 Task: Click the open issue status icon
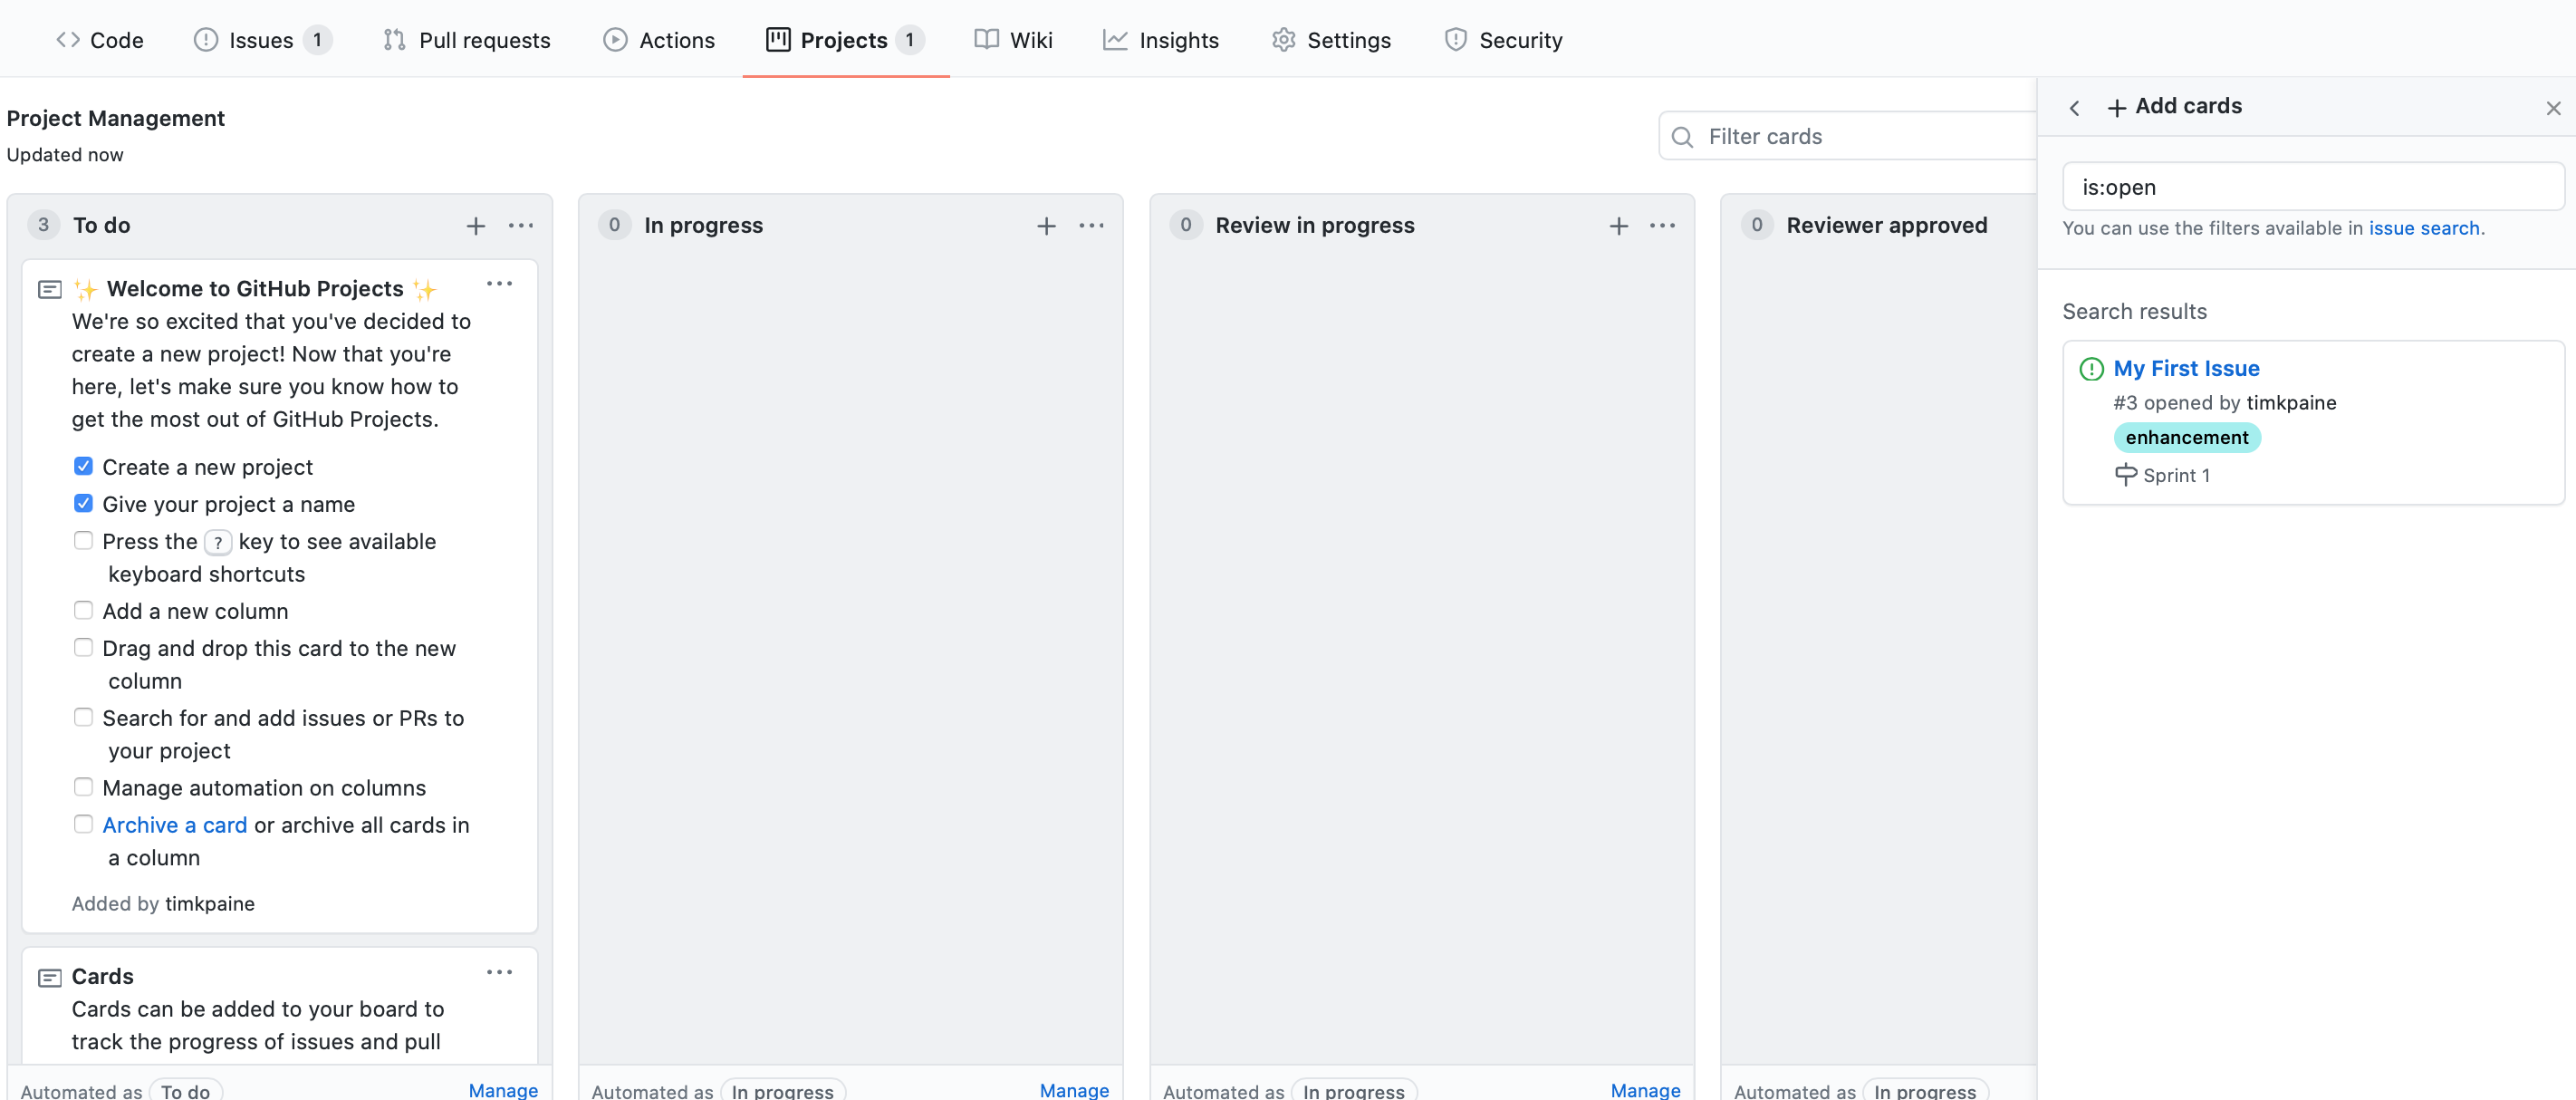pyautogui.click(x=2092, y=370)
